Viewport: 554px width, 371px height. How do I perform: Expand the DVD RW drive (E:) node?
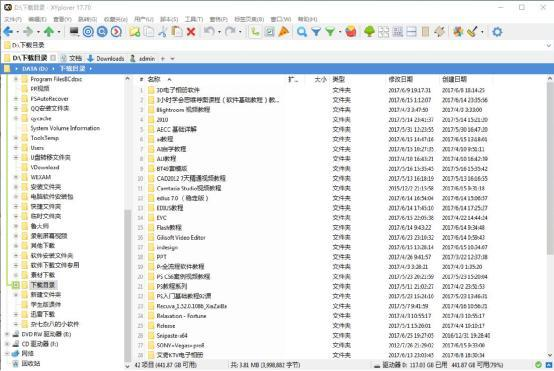pyautogui.click(x=7, y=334)
